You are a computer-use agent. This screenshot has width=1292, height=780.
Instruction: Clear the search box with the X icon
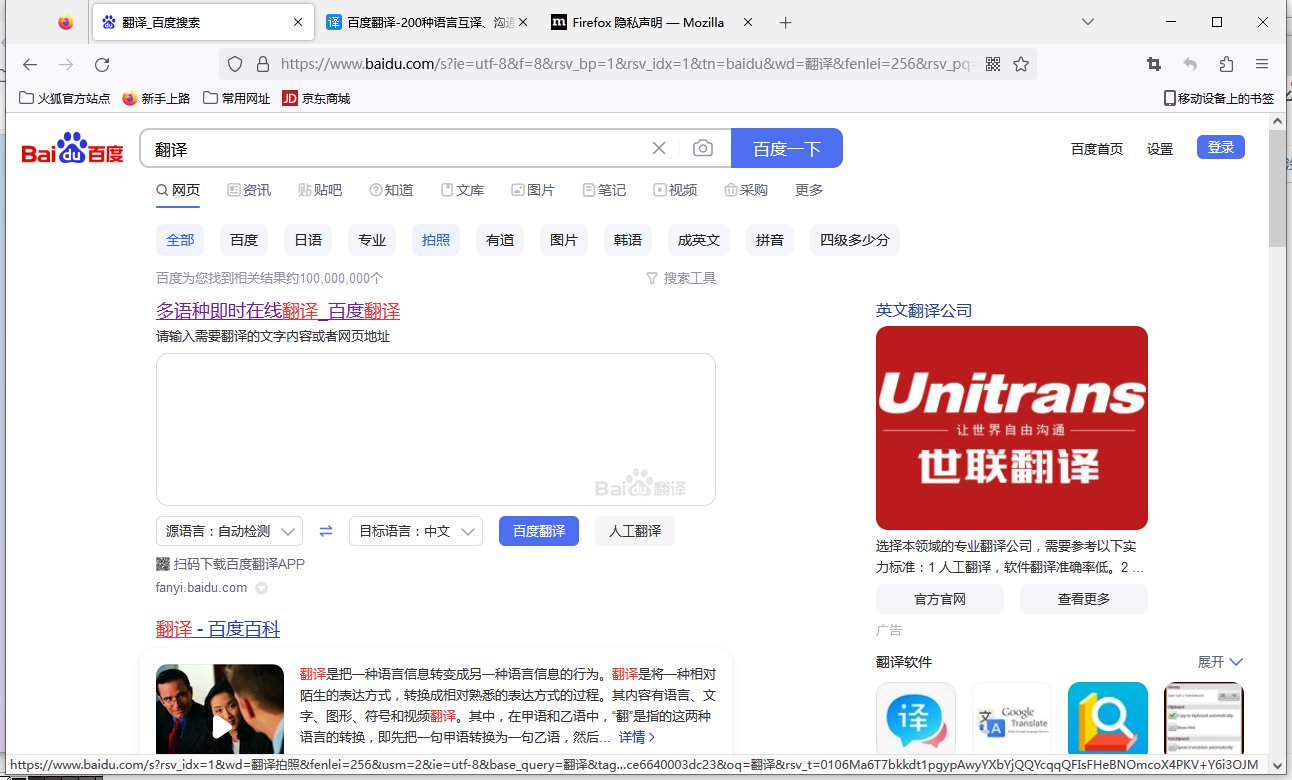(x=659, y=148)
